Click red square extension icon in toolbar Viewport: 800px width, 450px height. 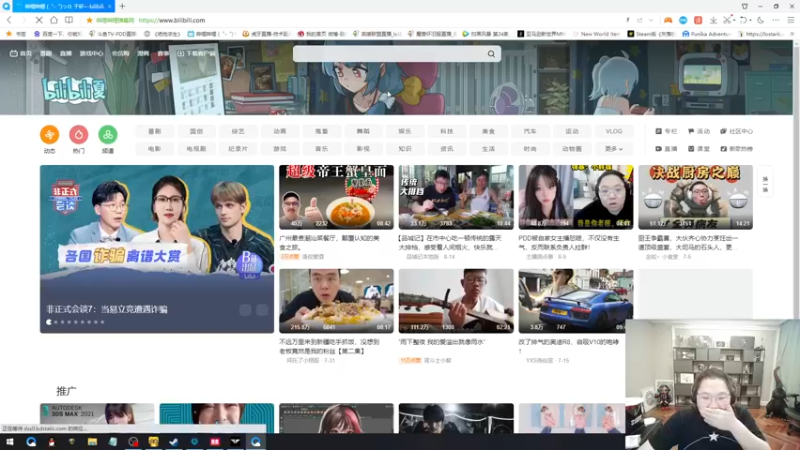pyautogui.click(x=698, y=20)
